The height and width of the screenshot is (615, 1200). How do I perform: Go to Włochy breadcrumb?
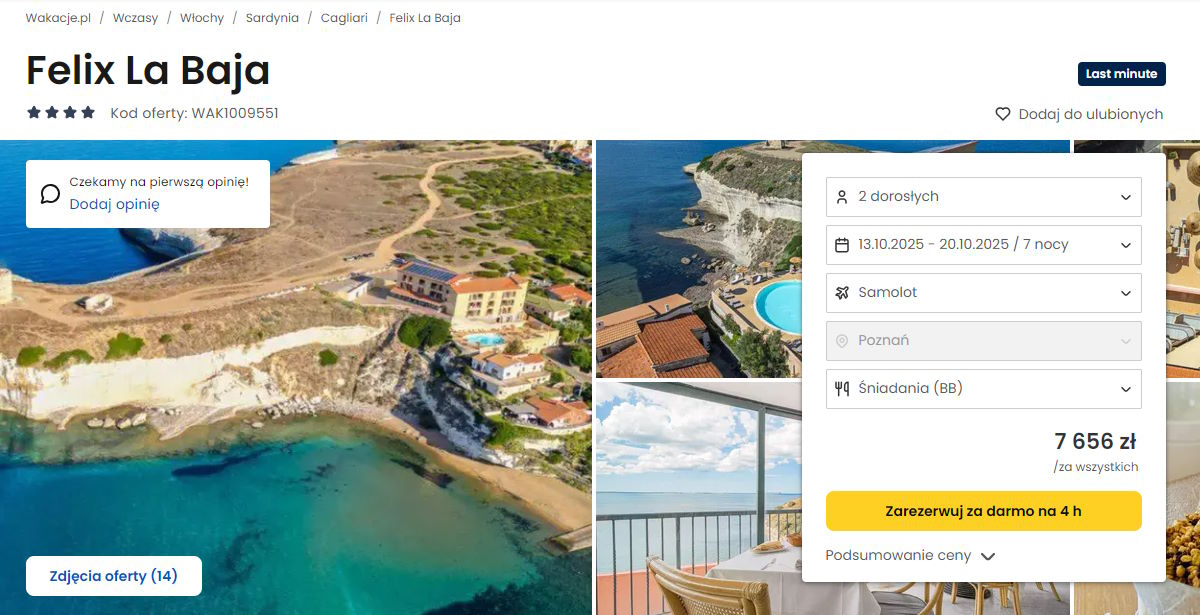(x=202, y=18)
